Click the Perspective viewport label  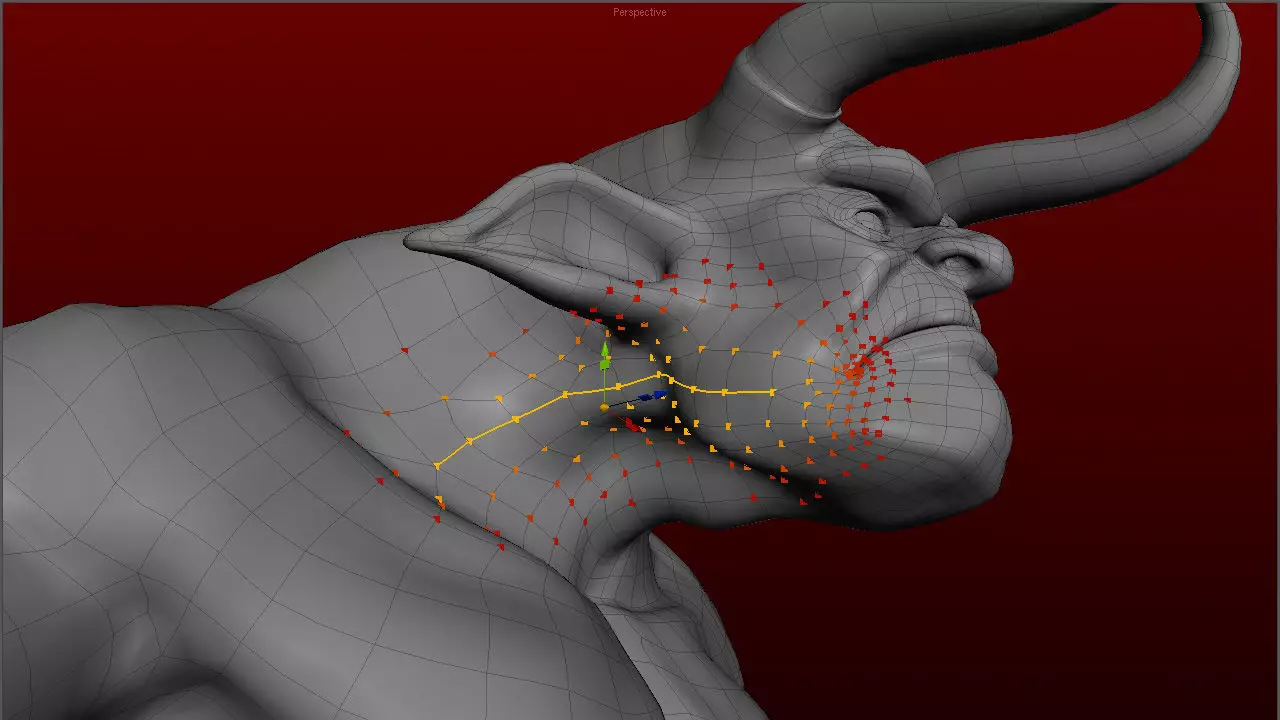click(639, 12)
